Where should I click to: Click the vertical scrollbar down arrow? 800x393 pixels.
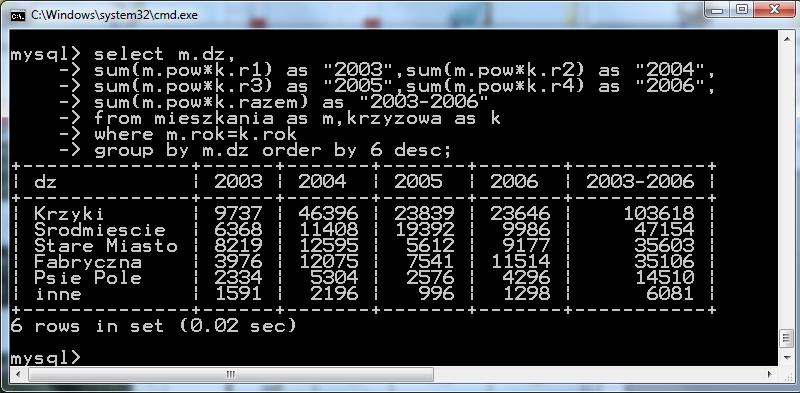(x=786, y=358)
